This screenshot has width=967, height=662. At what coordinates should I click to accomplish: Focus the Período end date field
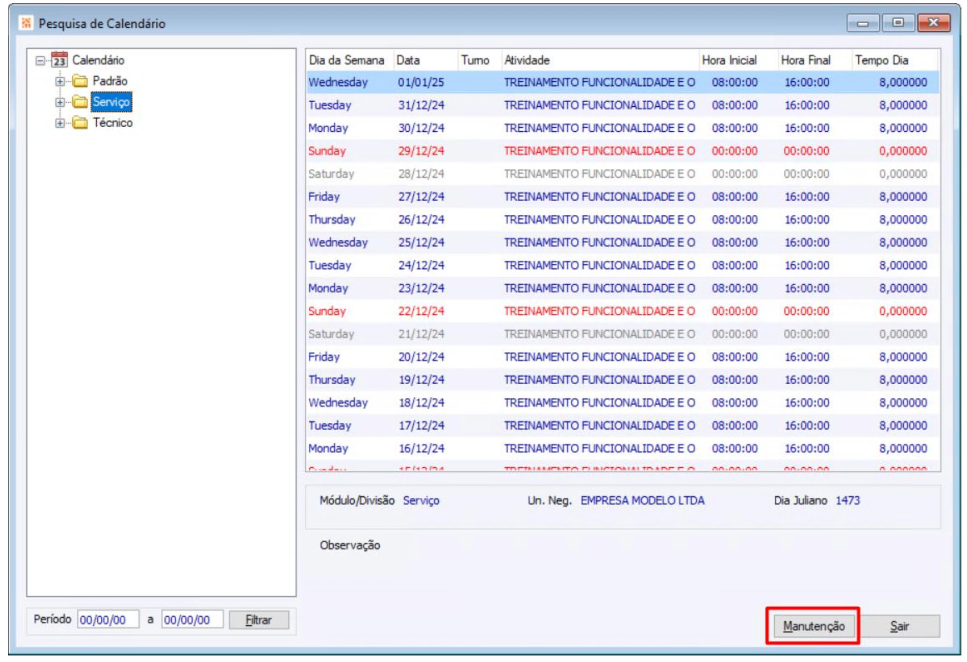point(192,620)
